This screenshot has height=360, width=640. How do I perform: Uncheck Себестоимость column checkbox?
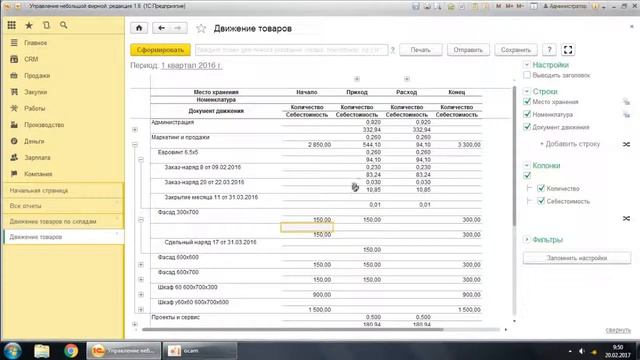coord(541,201)
